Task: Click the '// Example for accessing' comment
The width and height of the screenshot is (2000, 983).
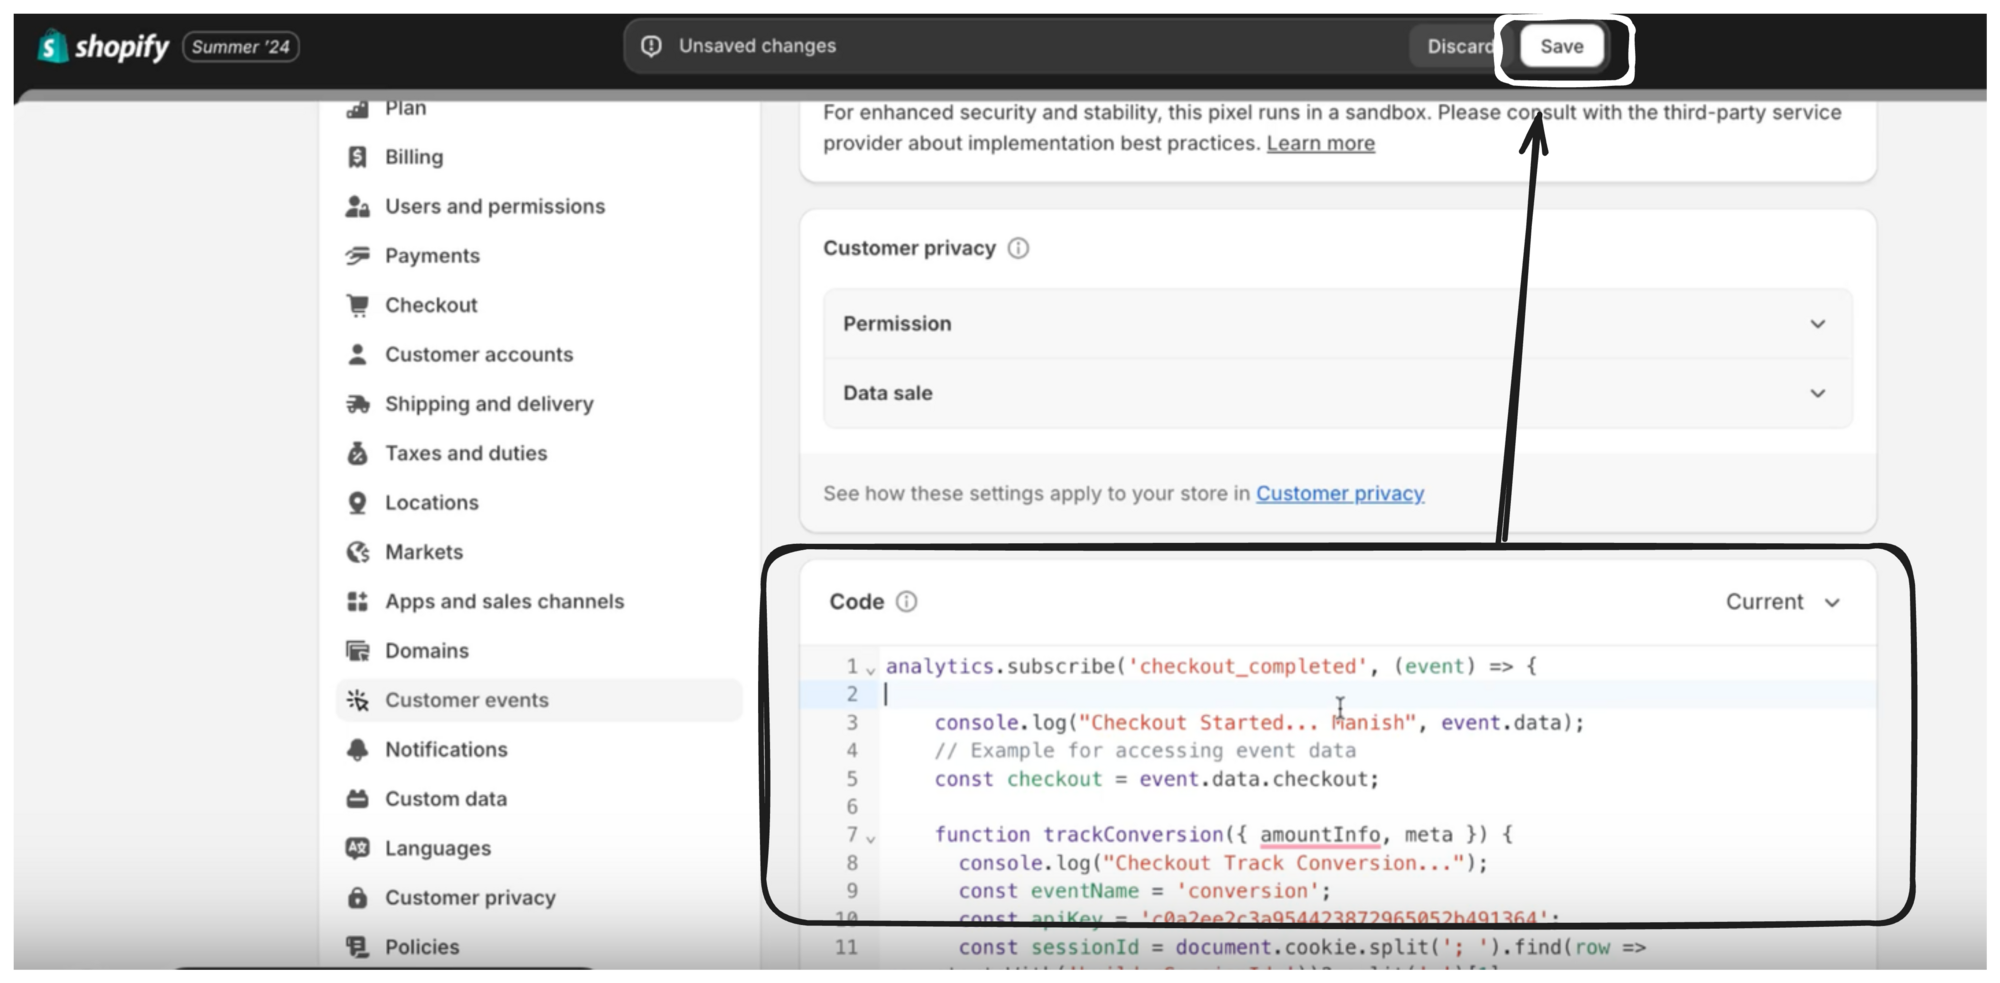Action: coord(1145,750)
